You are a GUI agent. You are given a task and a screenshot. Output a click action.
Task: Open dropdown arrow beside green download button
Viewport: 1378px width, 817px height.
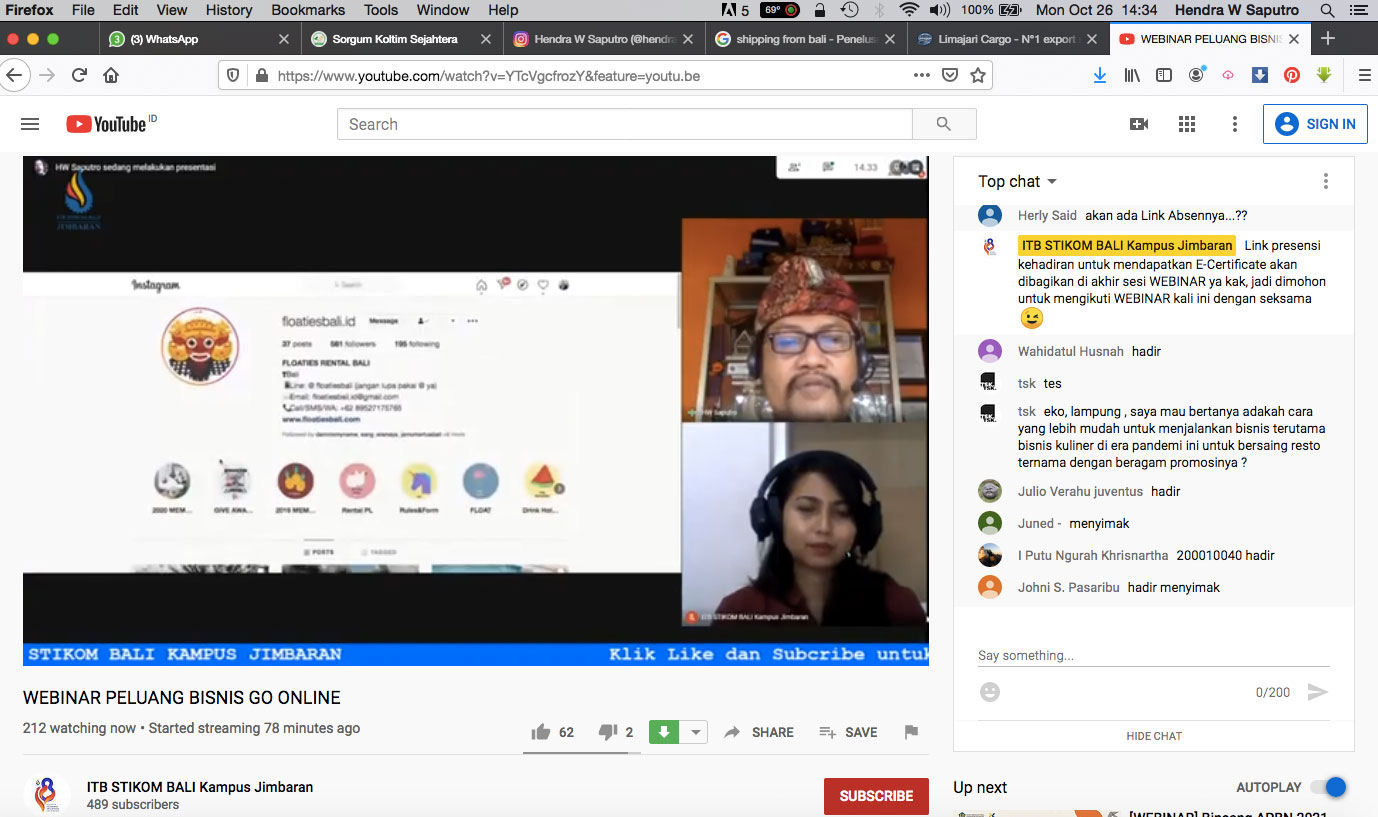coord(693,732)
